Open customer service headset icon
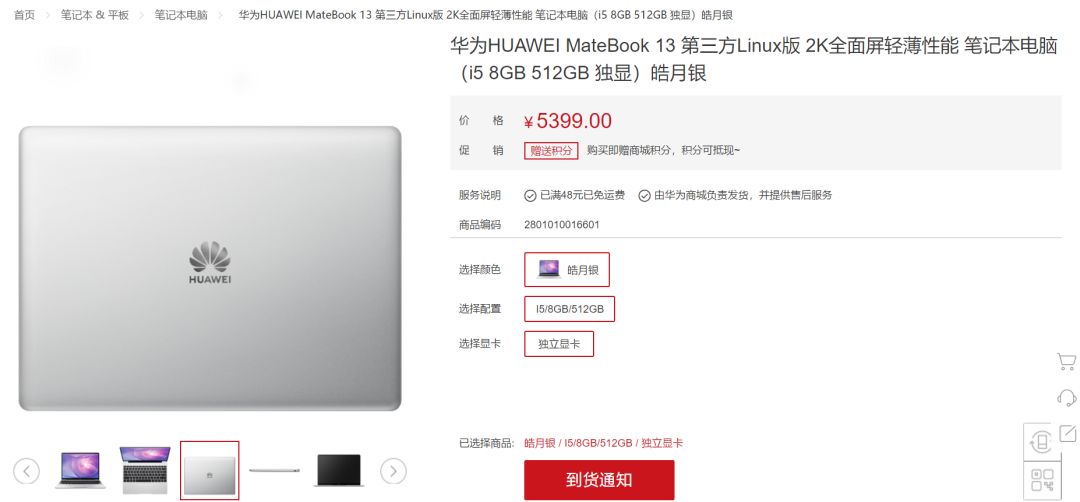Viewport: 1080px width, 502px height. click(x=1066, y=397)
